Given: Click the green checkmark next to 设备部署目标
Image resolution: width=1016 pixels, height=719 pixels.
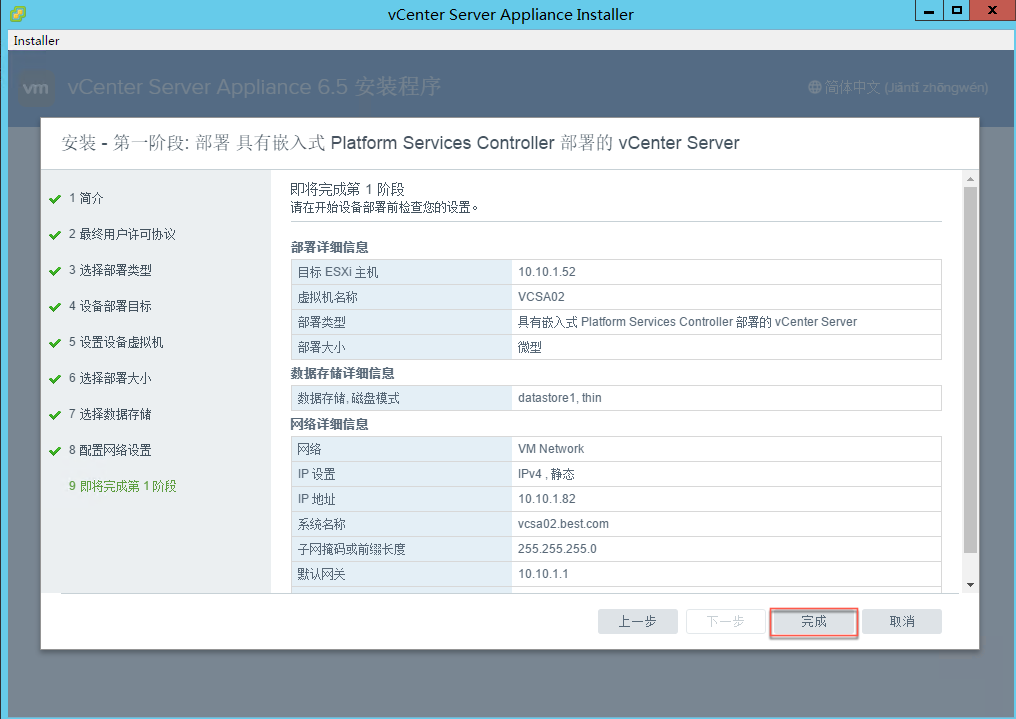Looking at the screenshot, I should point(55,307).
